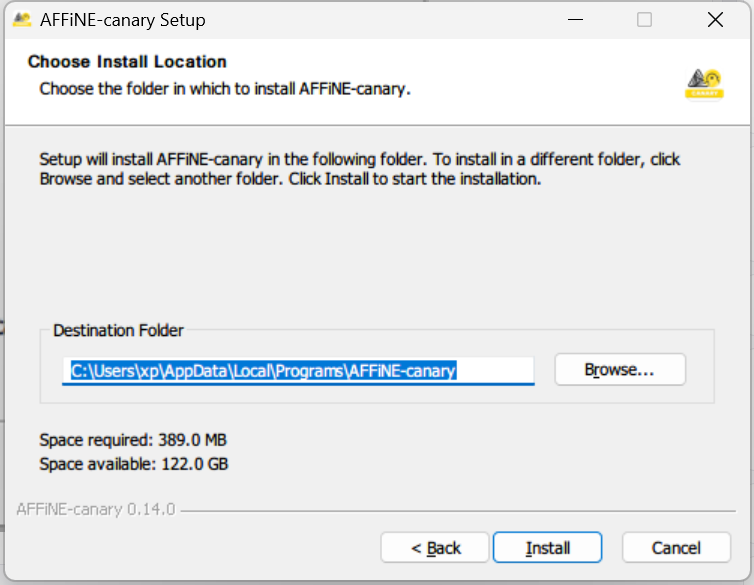Click the "AFFiNE-canary 0.14.0" version label
This screenshot has width=754, height=585.
[x=96, y=510]
